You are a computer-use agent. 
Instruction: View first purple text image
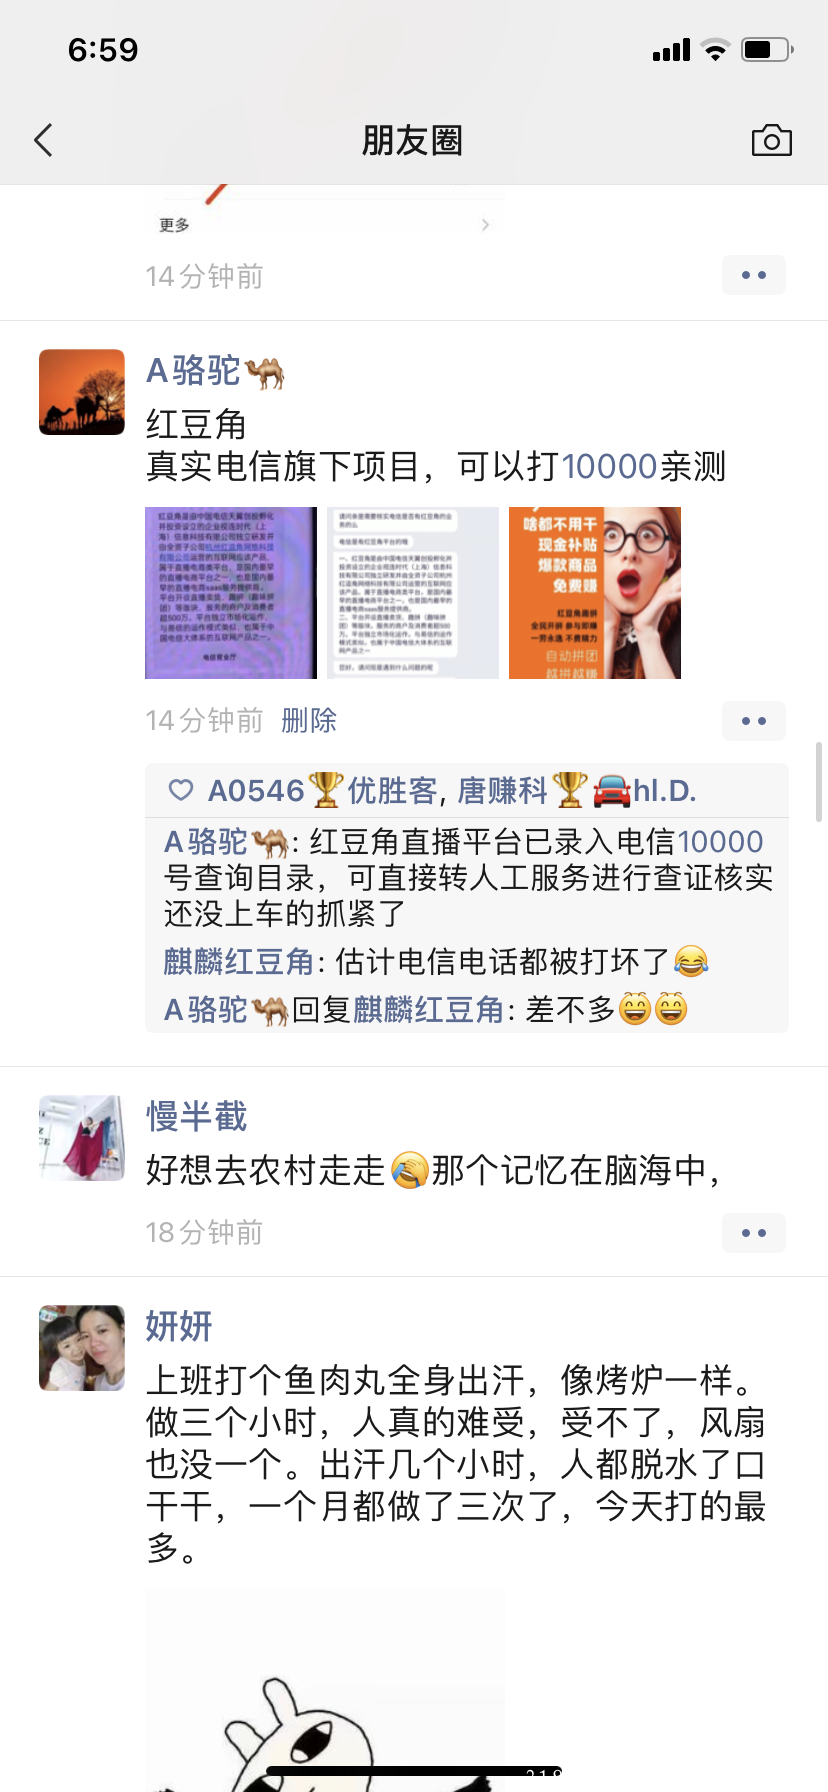[x=231, y=593]
